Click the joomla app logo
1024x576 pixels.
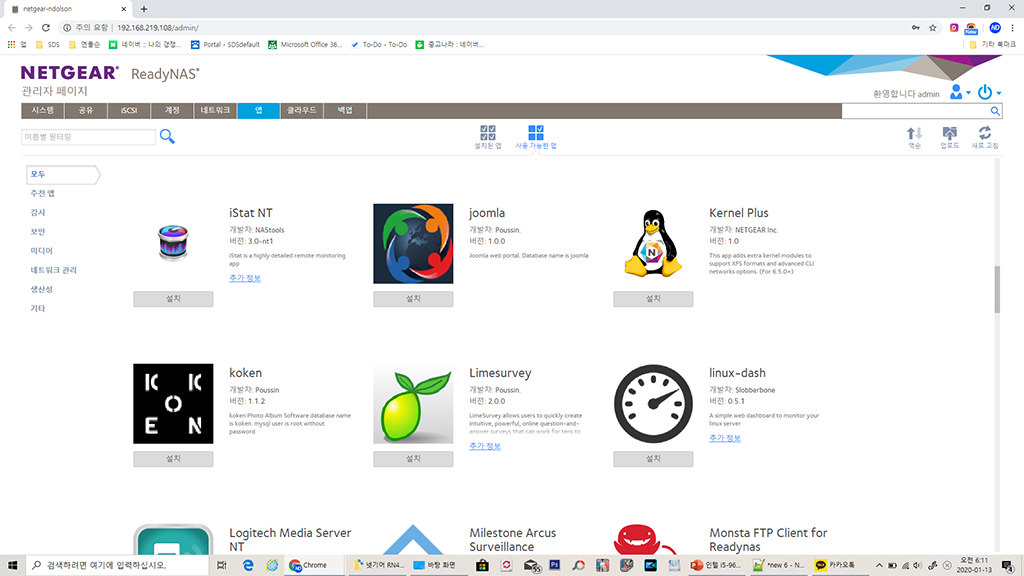(x=413, y=244)
